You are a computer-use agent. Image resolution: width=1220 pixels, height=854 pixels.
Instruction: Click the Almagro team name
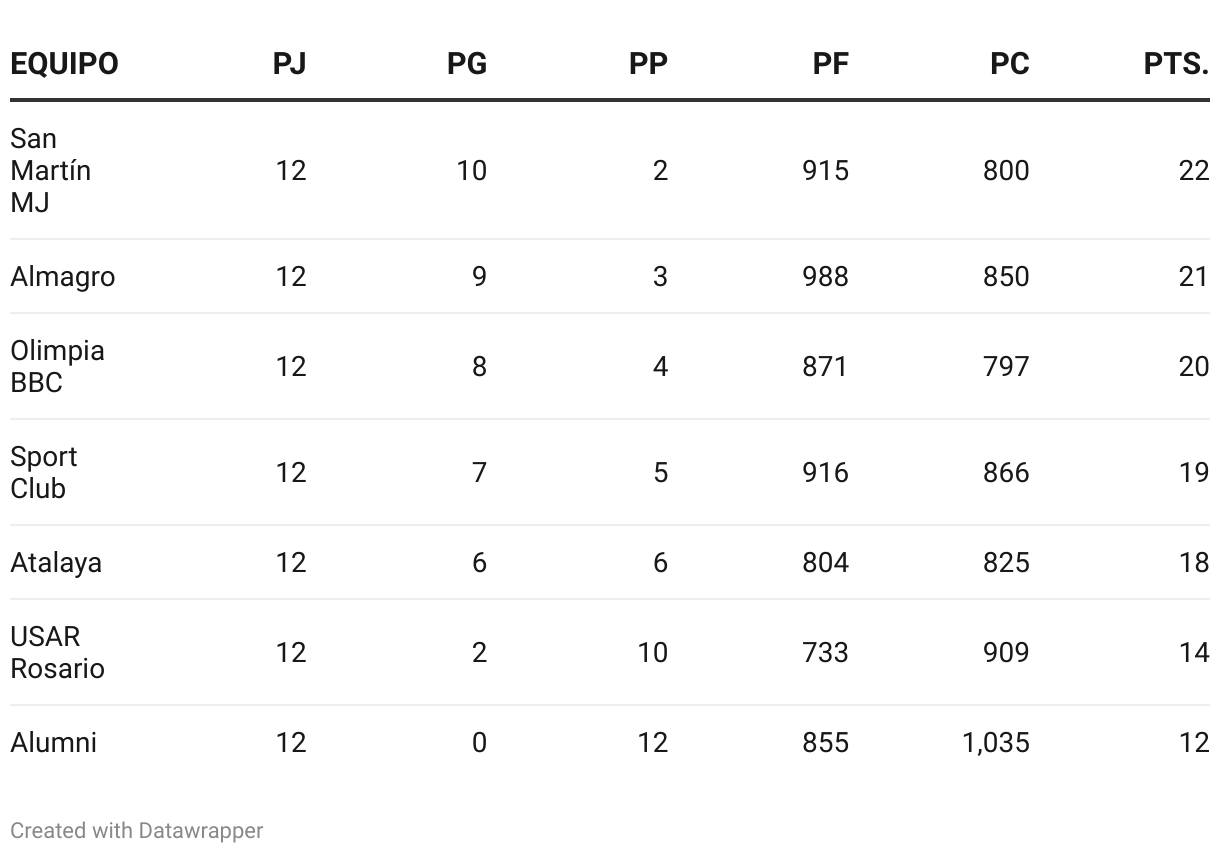pos(63,277)
